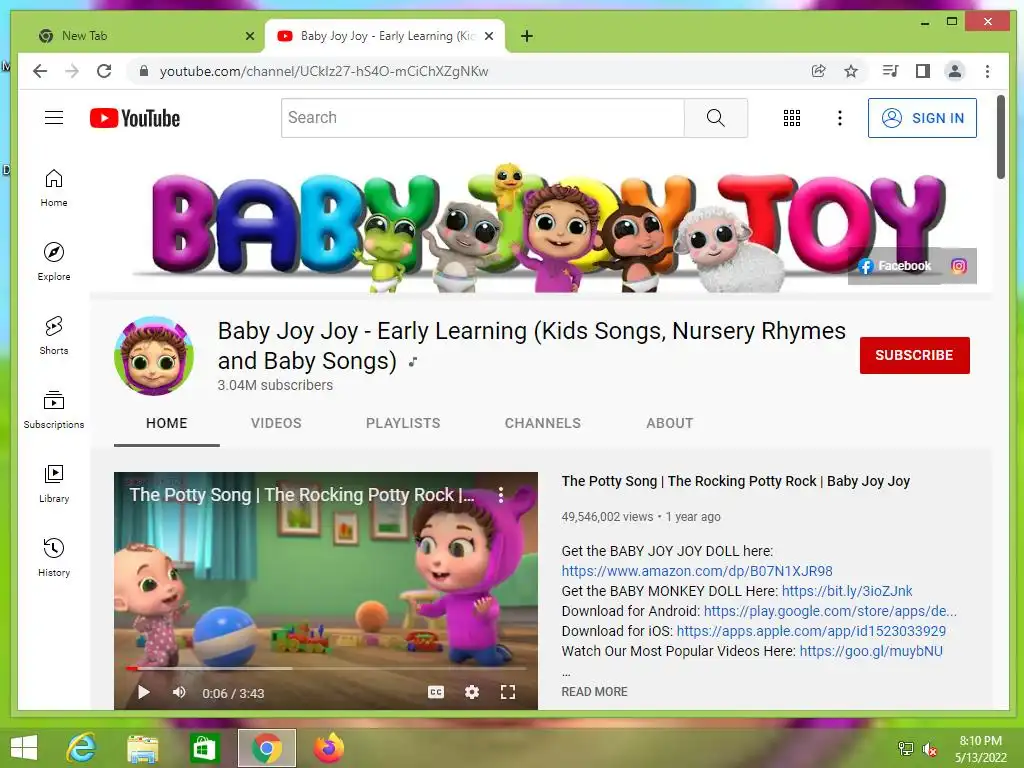Open the bit.ly monkey doll link
The image size is (1024, 768).
(x=847, y=591)
